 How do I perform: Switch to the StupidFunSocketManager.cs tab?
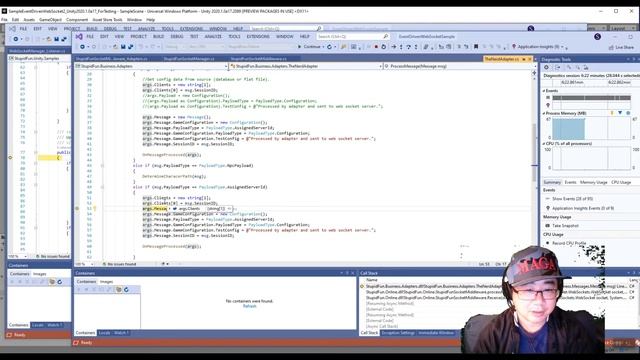pyautogui.click(x=189, y=59)
